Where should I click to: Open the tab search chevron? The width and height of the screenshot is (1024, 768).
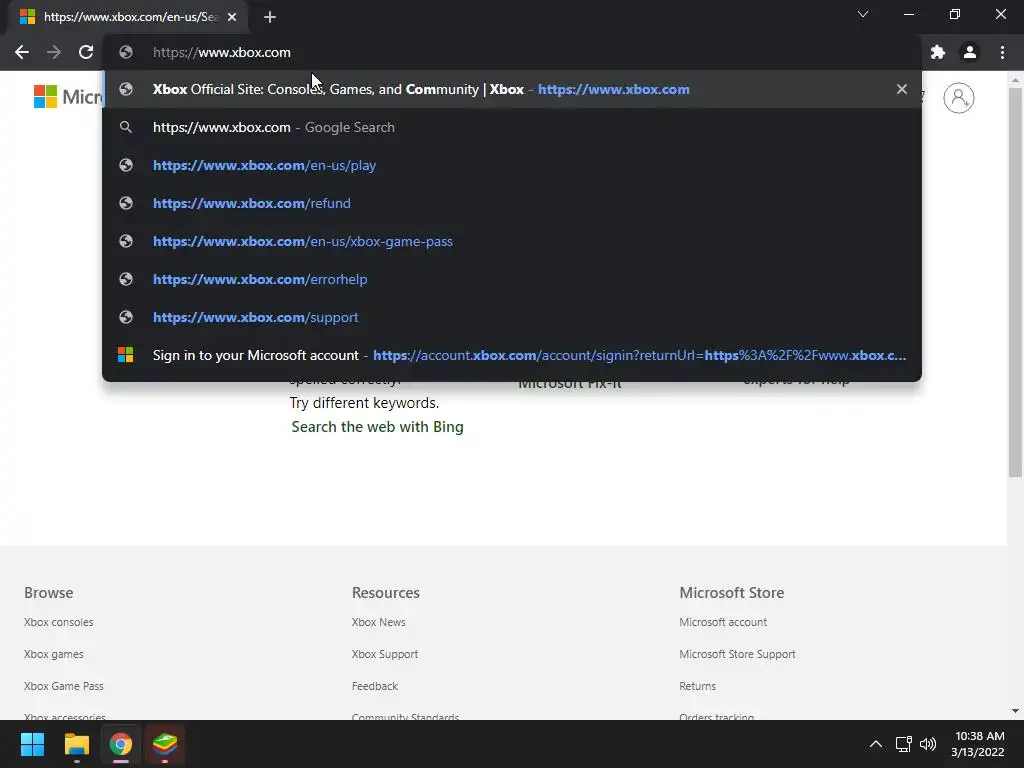pyautogui.click(x=863, y=14)
